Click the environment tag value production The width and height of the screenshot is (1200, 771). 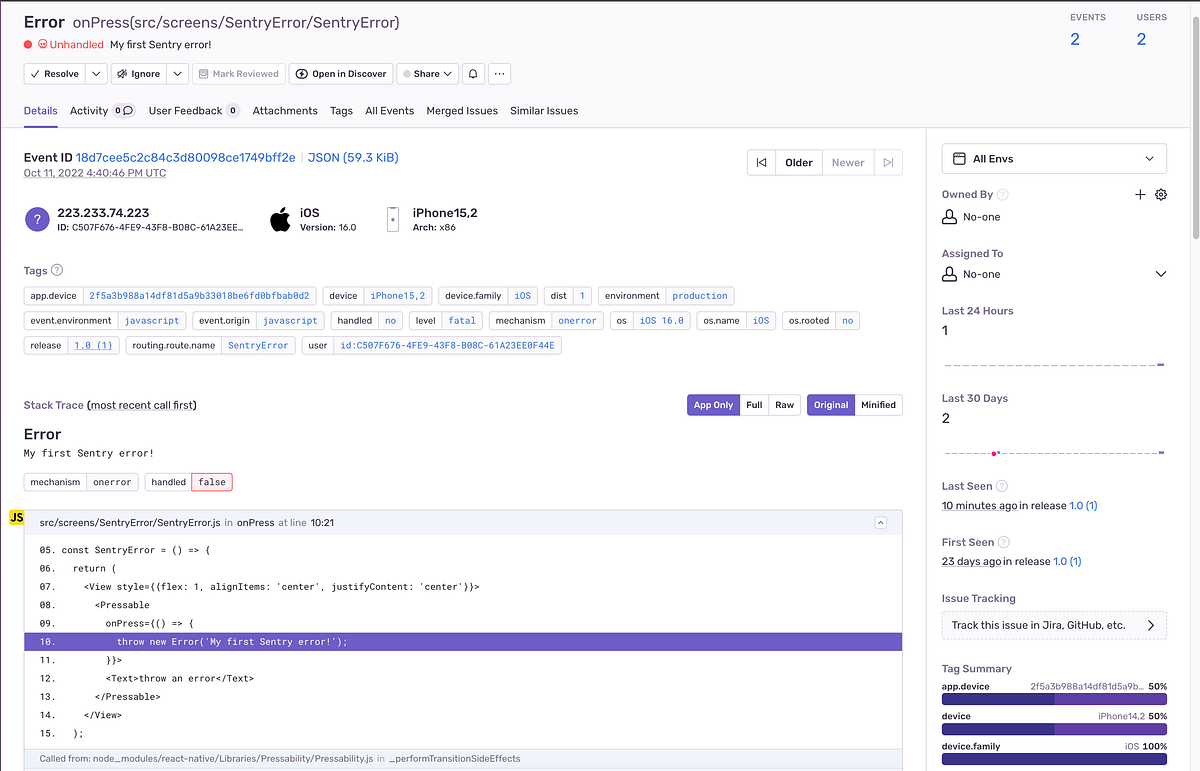[x=700, y=296]
